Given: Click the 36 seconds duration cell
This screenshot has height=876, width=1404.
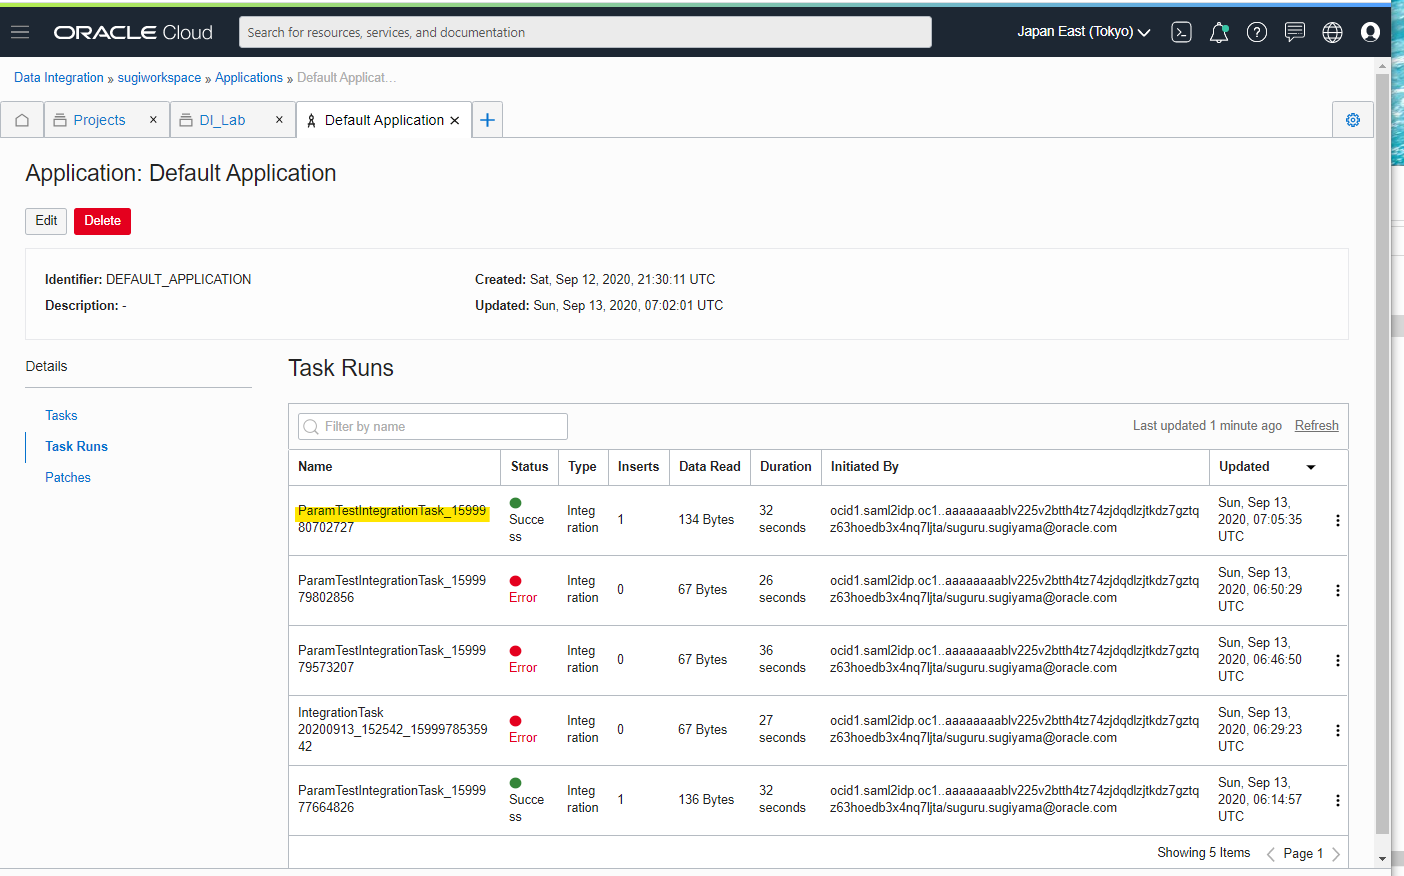Looking at the screenshot, I should coord(782,659).
